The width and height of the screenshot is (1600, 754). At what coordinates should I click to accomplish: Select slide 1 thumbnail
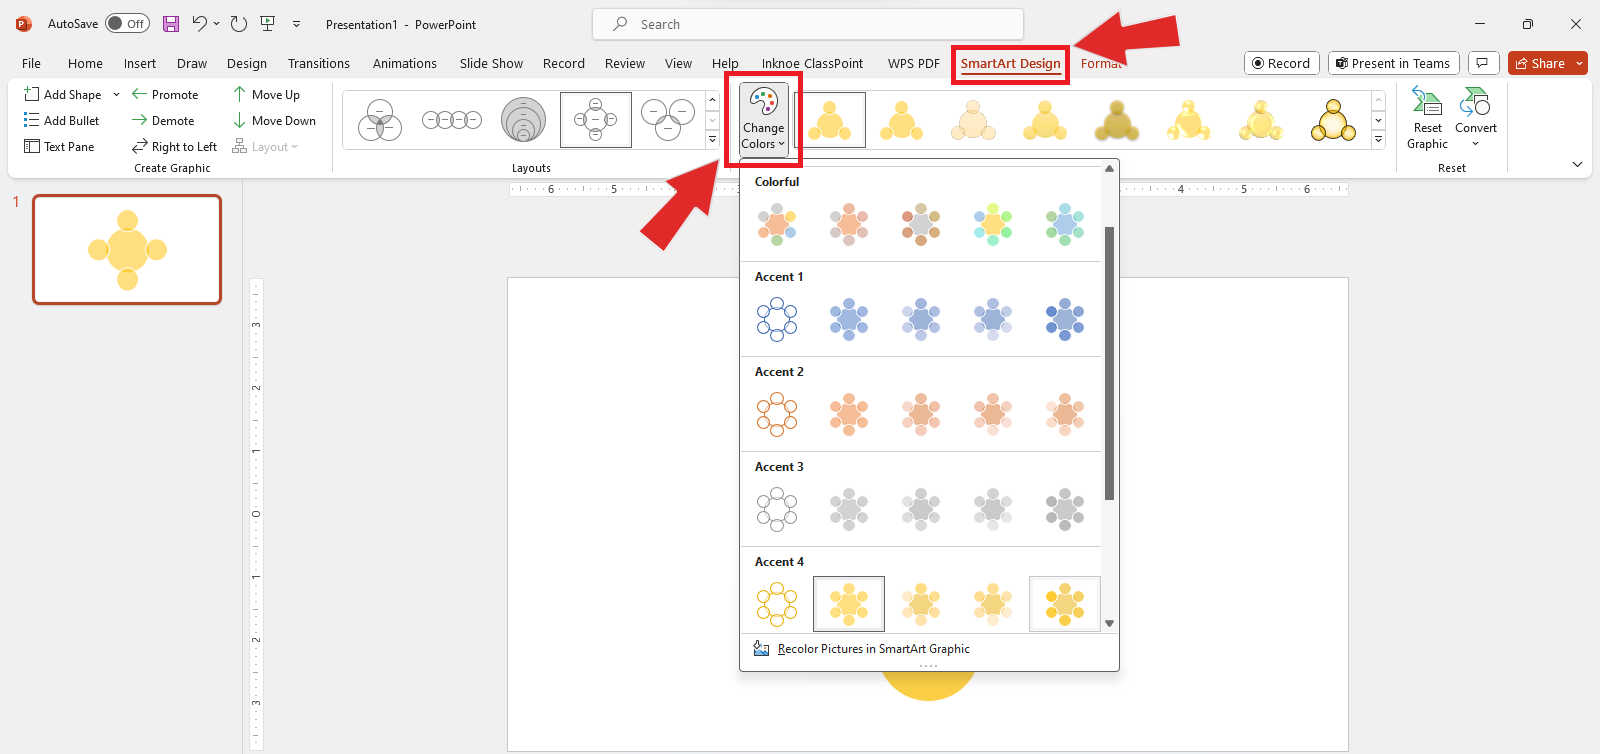127,249
